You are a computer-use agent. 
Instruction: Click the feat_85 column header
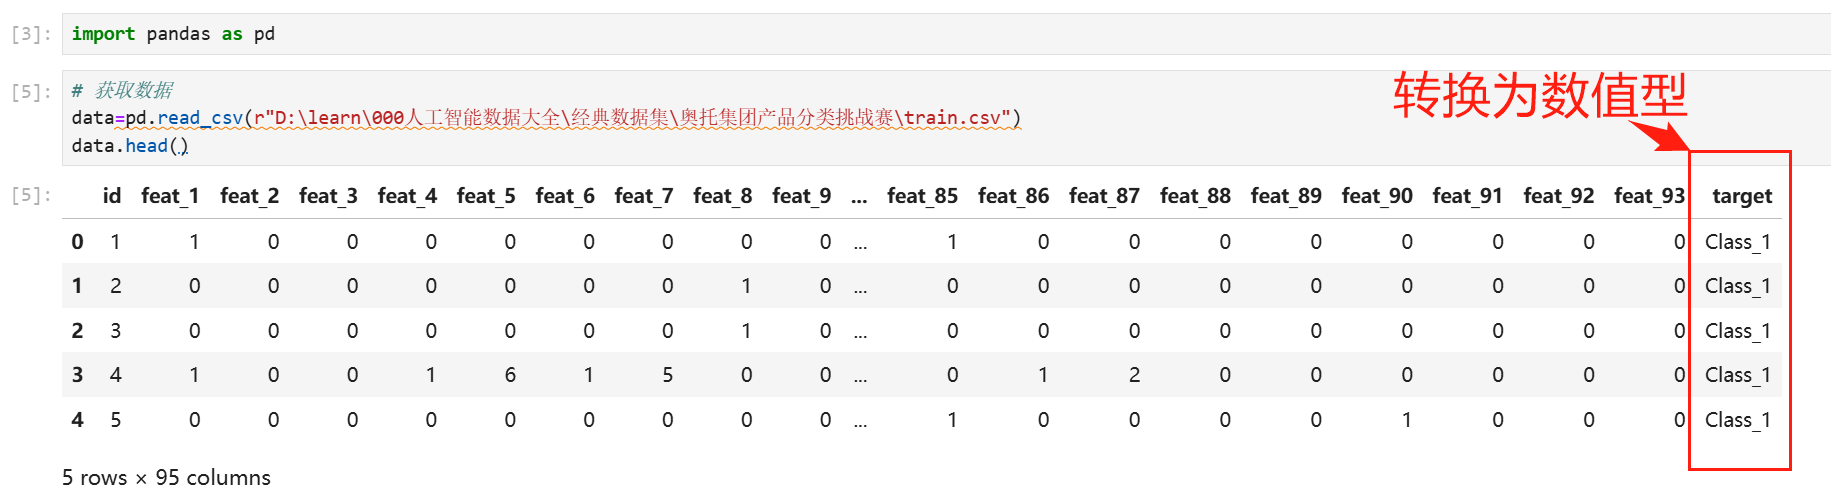click(x=922, y=196)
